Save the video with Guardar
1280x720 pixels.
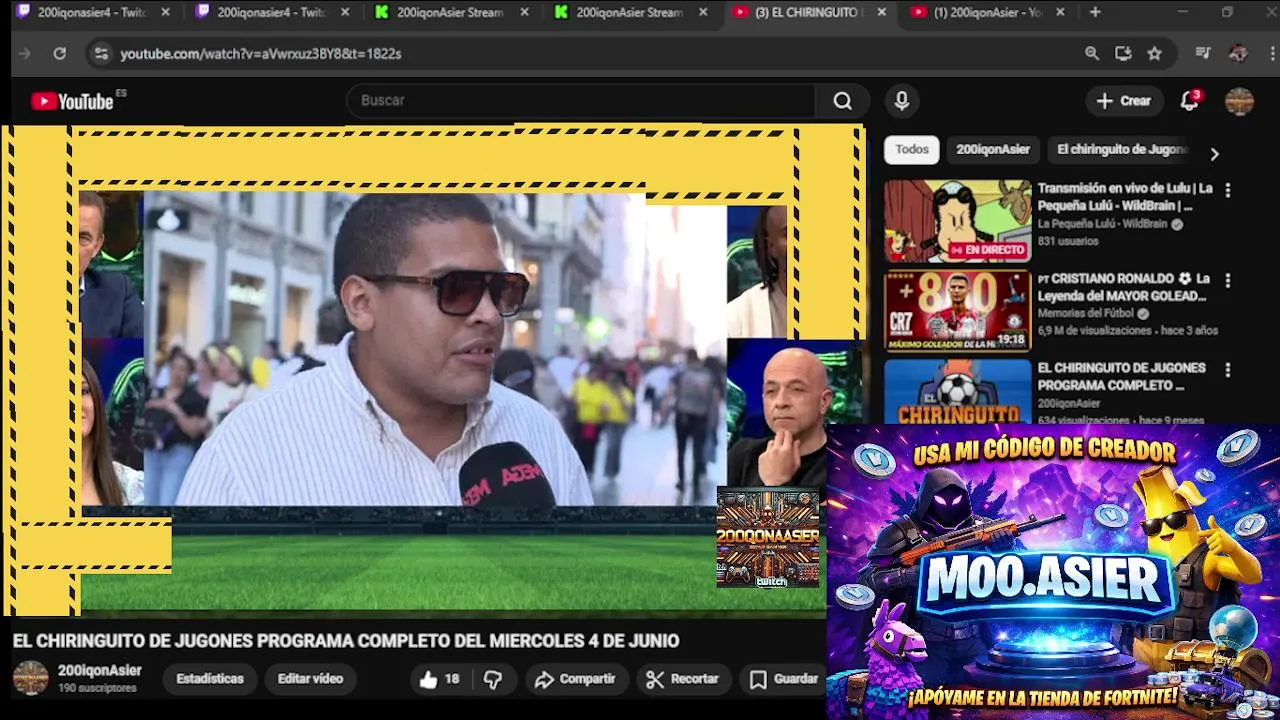click(785, 679)
